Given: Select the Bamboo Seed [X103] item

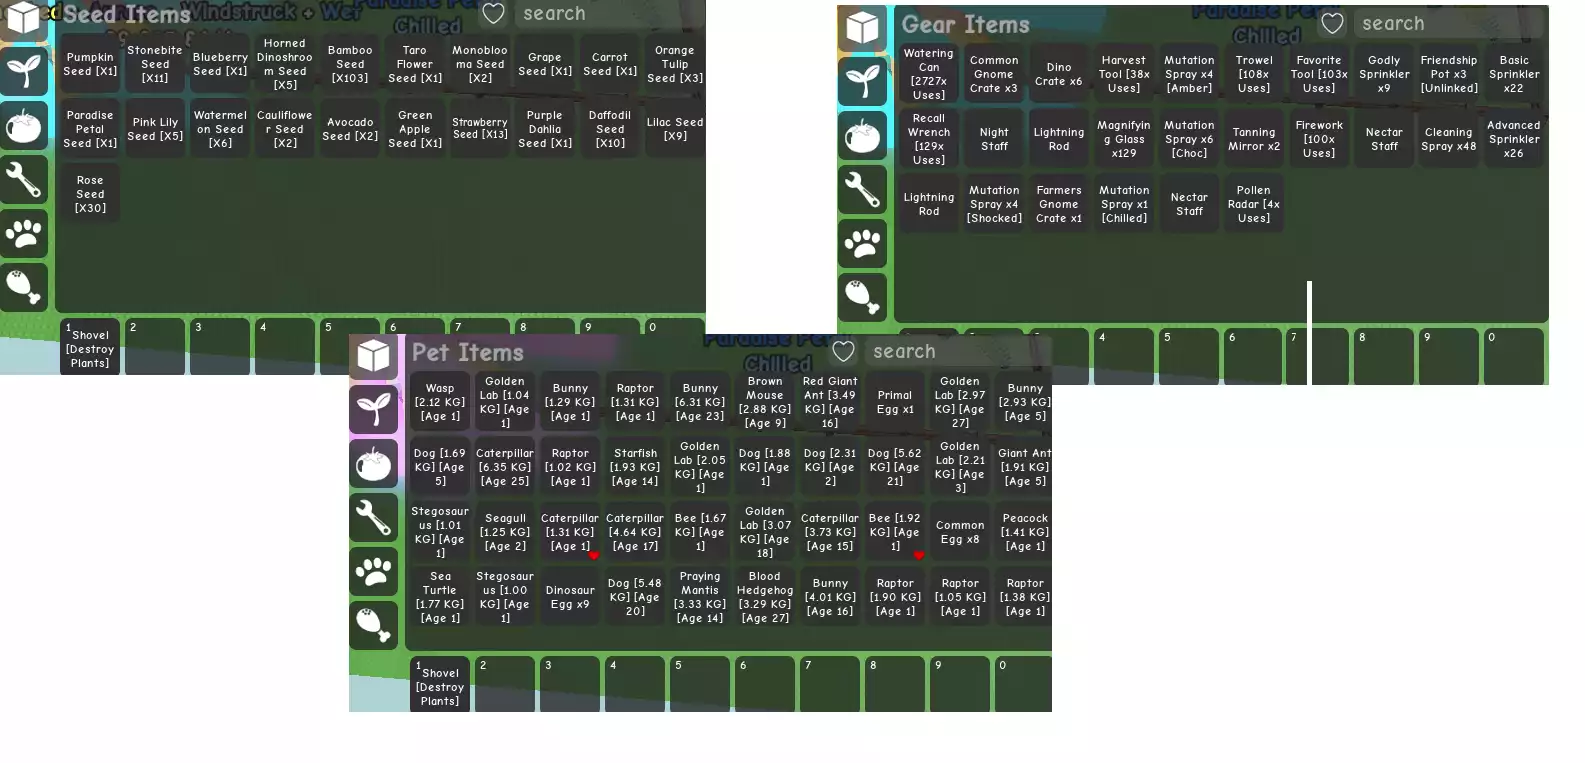Looking at the screenshot, I should click(350, 64).
